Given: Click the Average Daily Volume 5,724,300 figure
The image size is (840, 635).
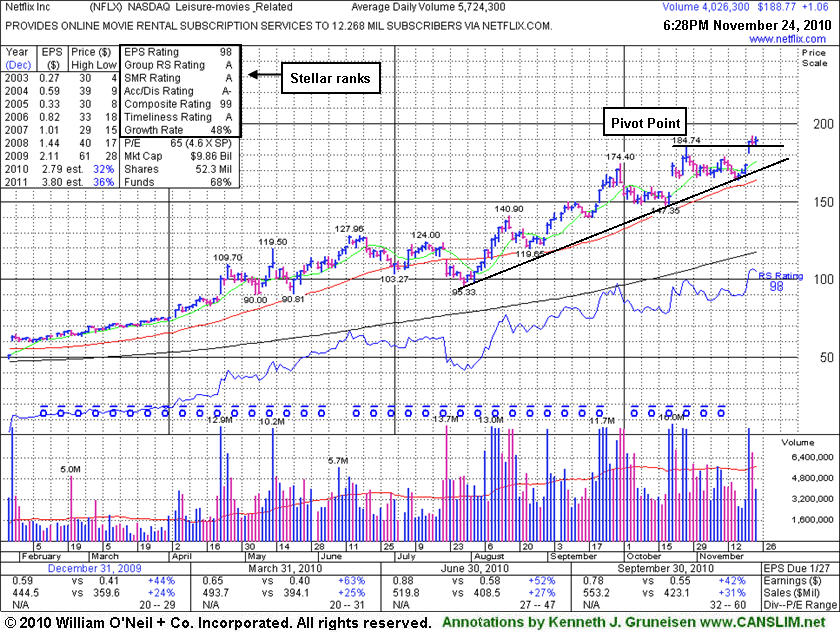Looking at the screenshot, I should tap(428, 7).
